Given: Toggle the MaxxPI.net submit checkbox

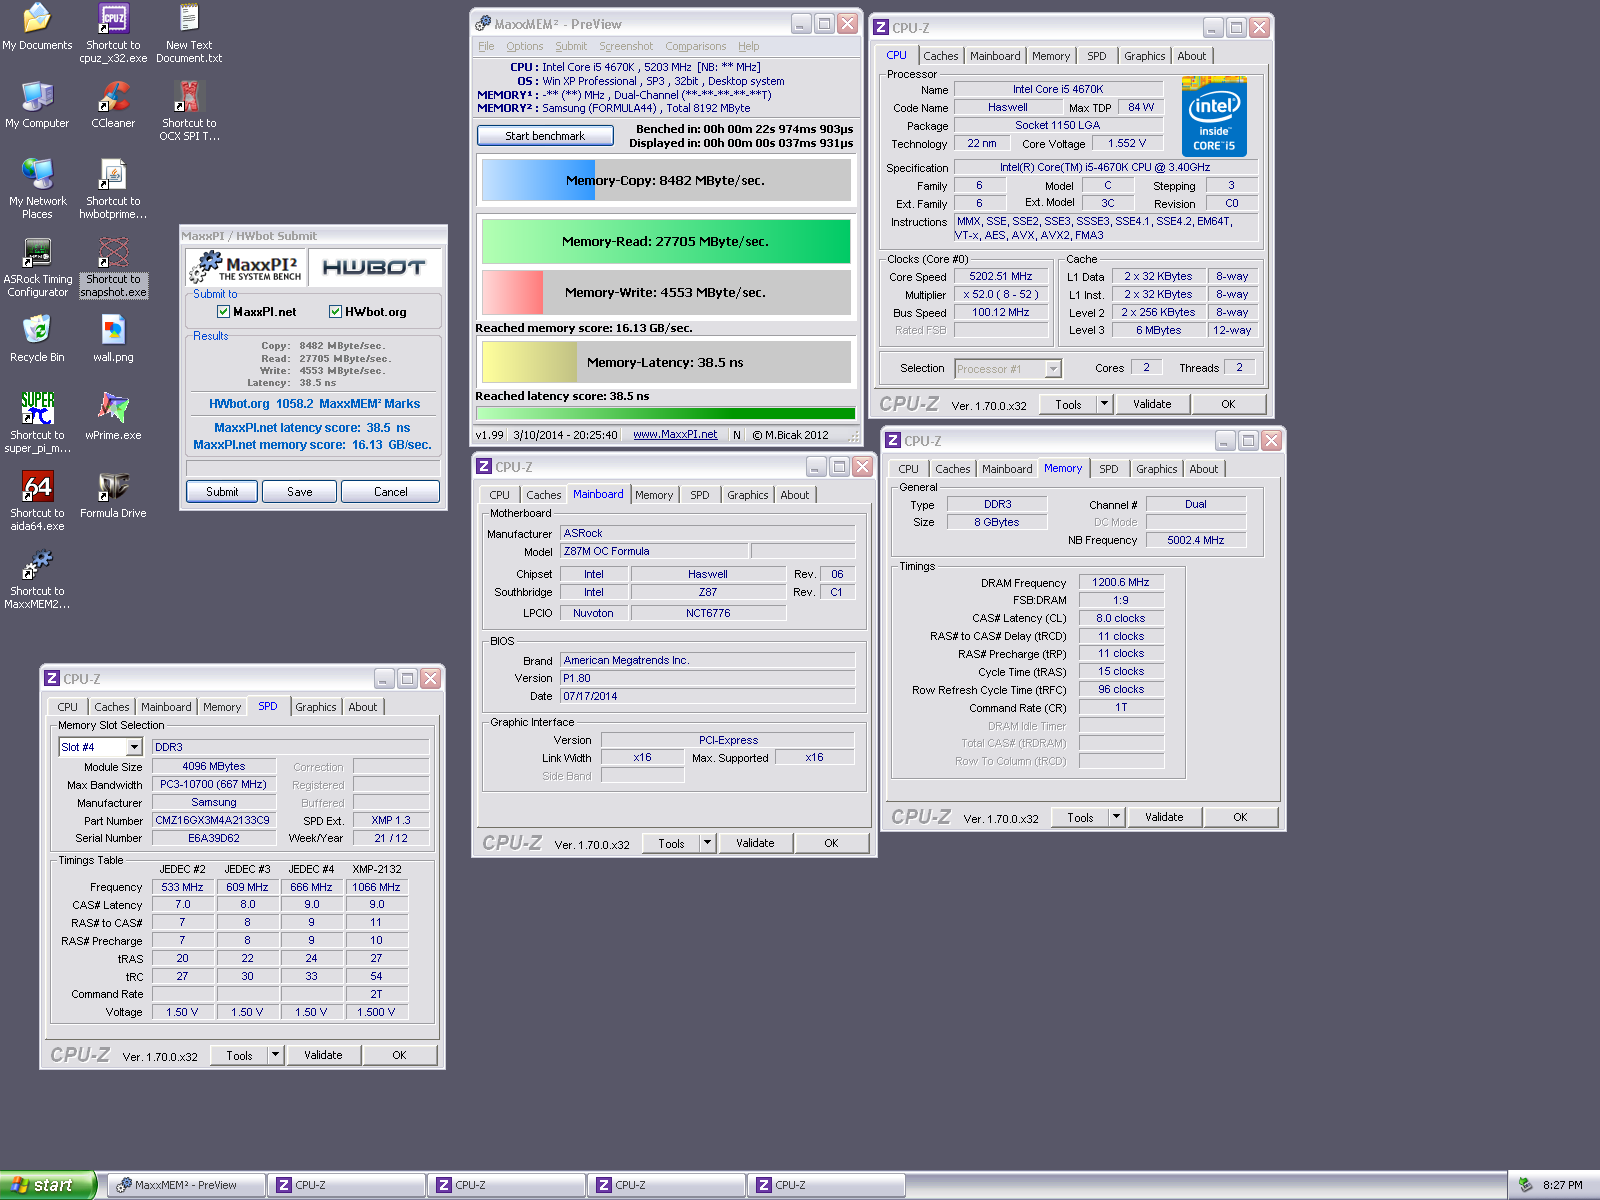Looking at the screenshot, I should point(224,312).
